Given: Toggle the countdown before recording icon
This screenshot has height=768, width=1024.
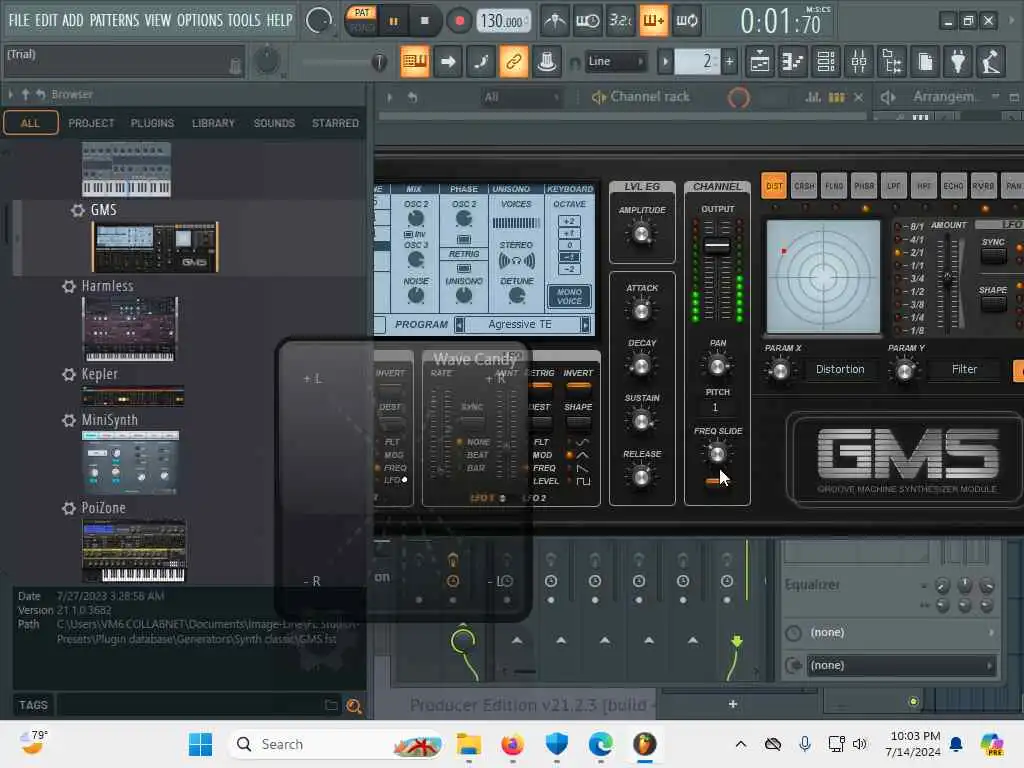Looking at the screenshot, I should click(620, 21).
